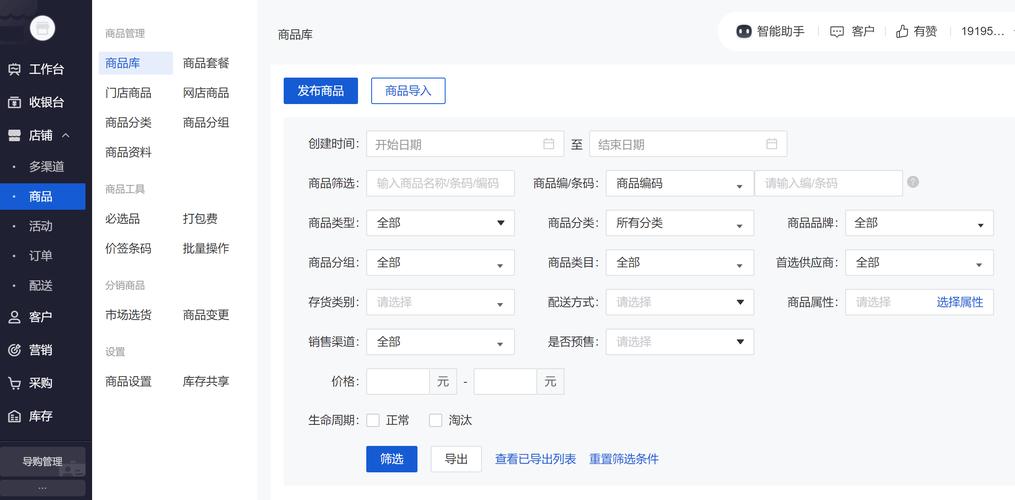Viewport: 1015px width, 500px height.
Task: Go to 活动 in sidebar
Action: coord(43,226)
